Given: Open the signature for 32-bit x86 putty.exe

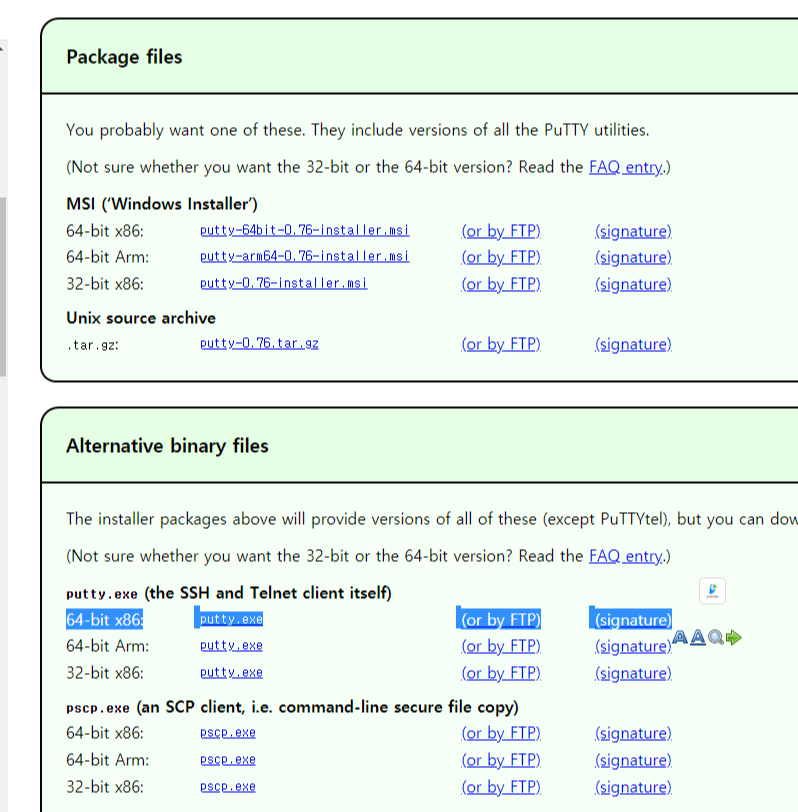Looking at the screenshot, I should pyautogui.click(x=633, y=673).
